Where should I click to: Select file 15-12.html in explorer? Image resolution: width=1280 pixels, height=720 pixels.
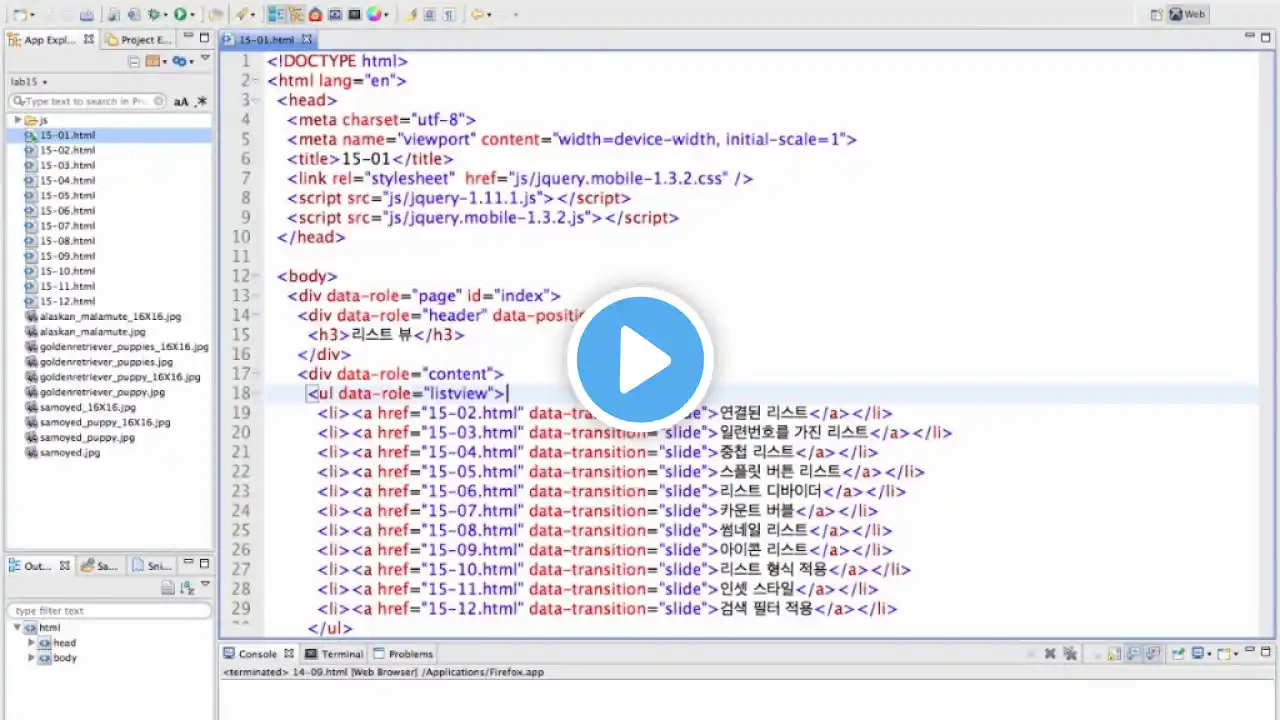[67, 301]
